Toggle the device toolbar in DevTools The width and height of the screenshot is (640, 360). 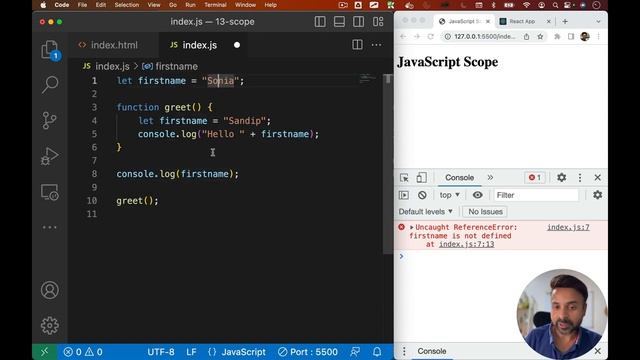point(421,178)
